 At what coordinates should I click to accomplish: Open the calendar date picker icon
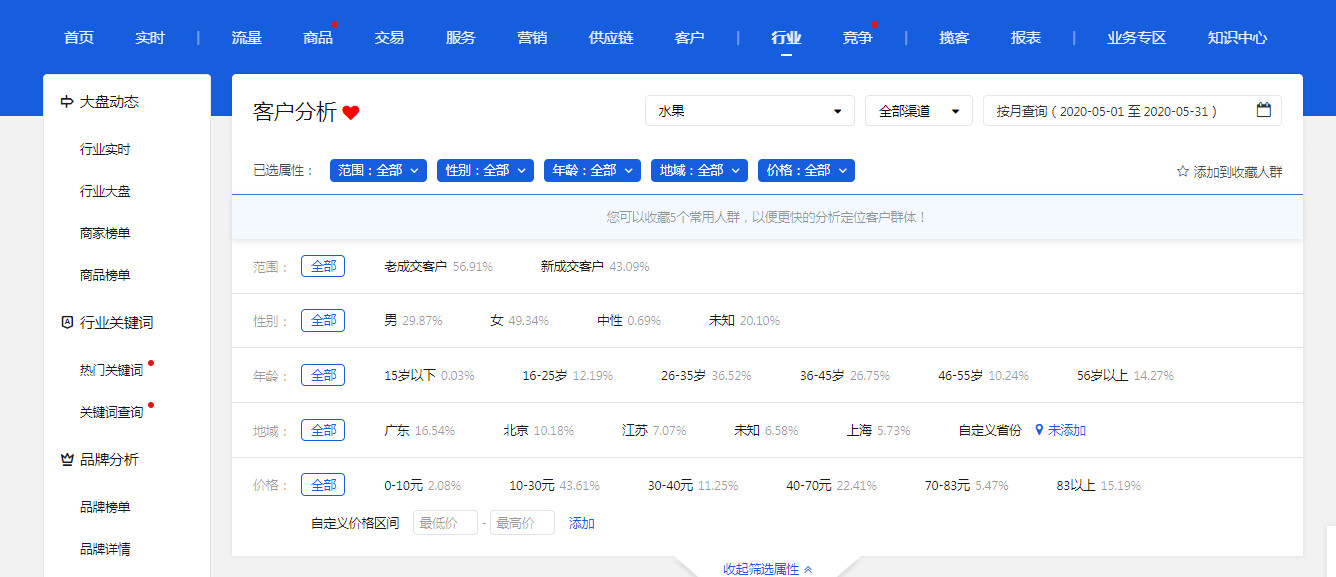[x=1264, y=111]
